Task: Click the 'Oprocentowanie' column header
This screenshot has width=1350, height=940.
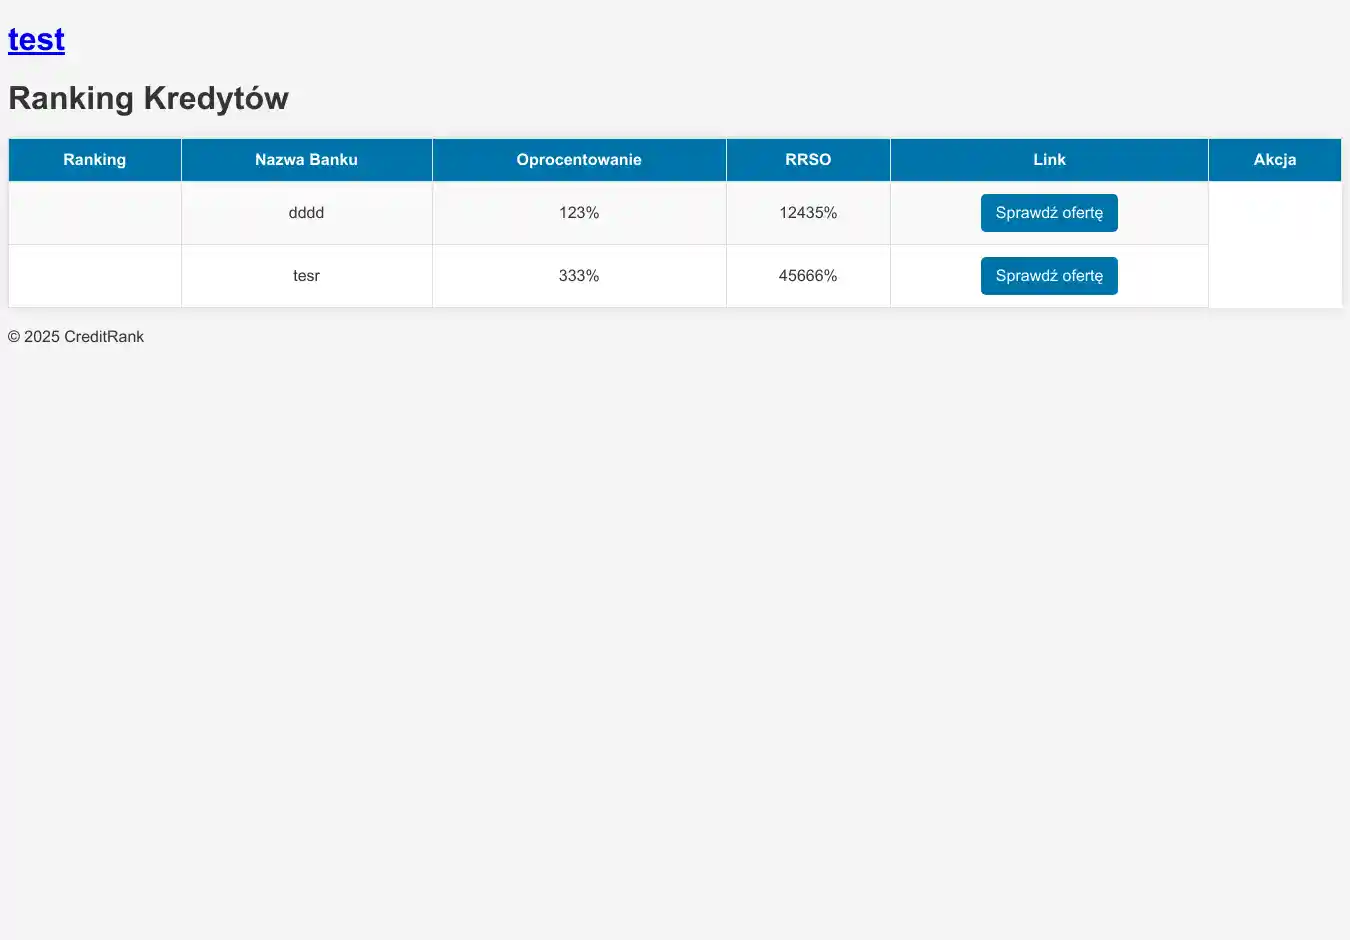Action: (x=579, y=160)
